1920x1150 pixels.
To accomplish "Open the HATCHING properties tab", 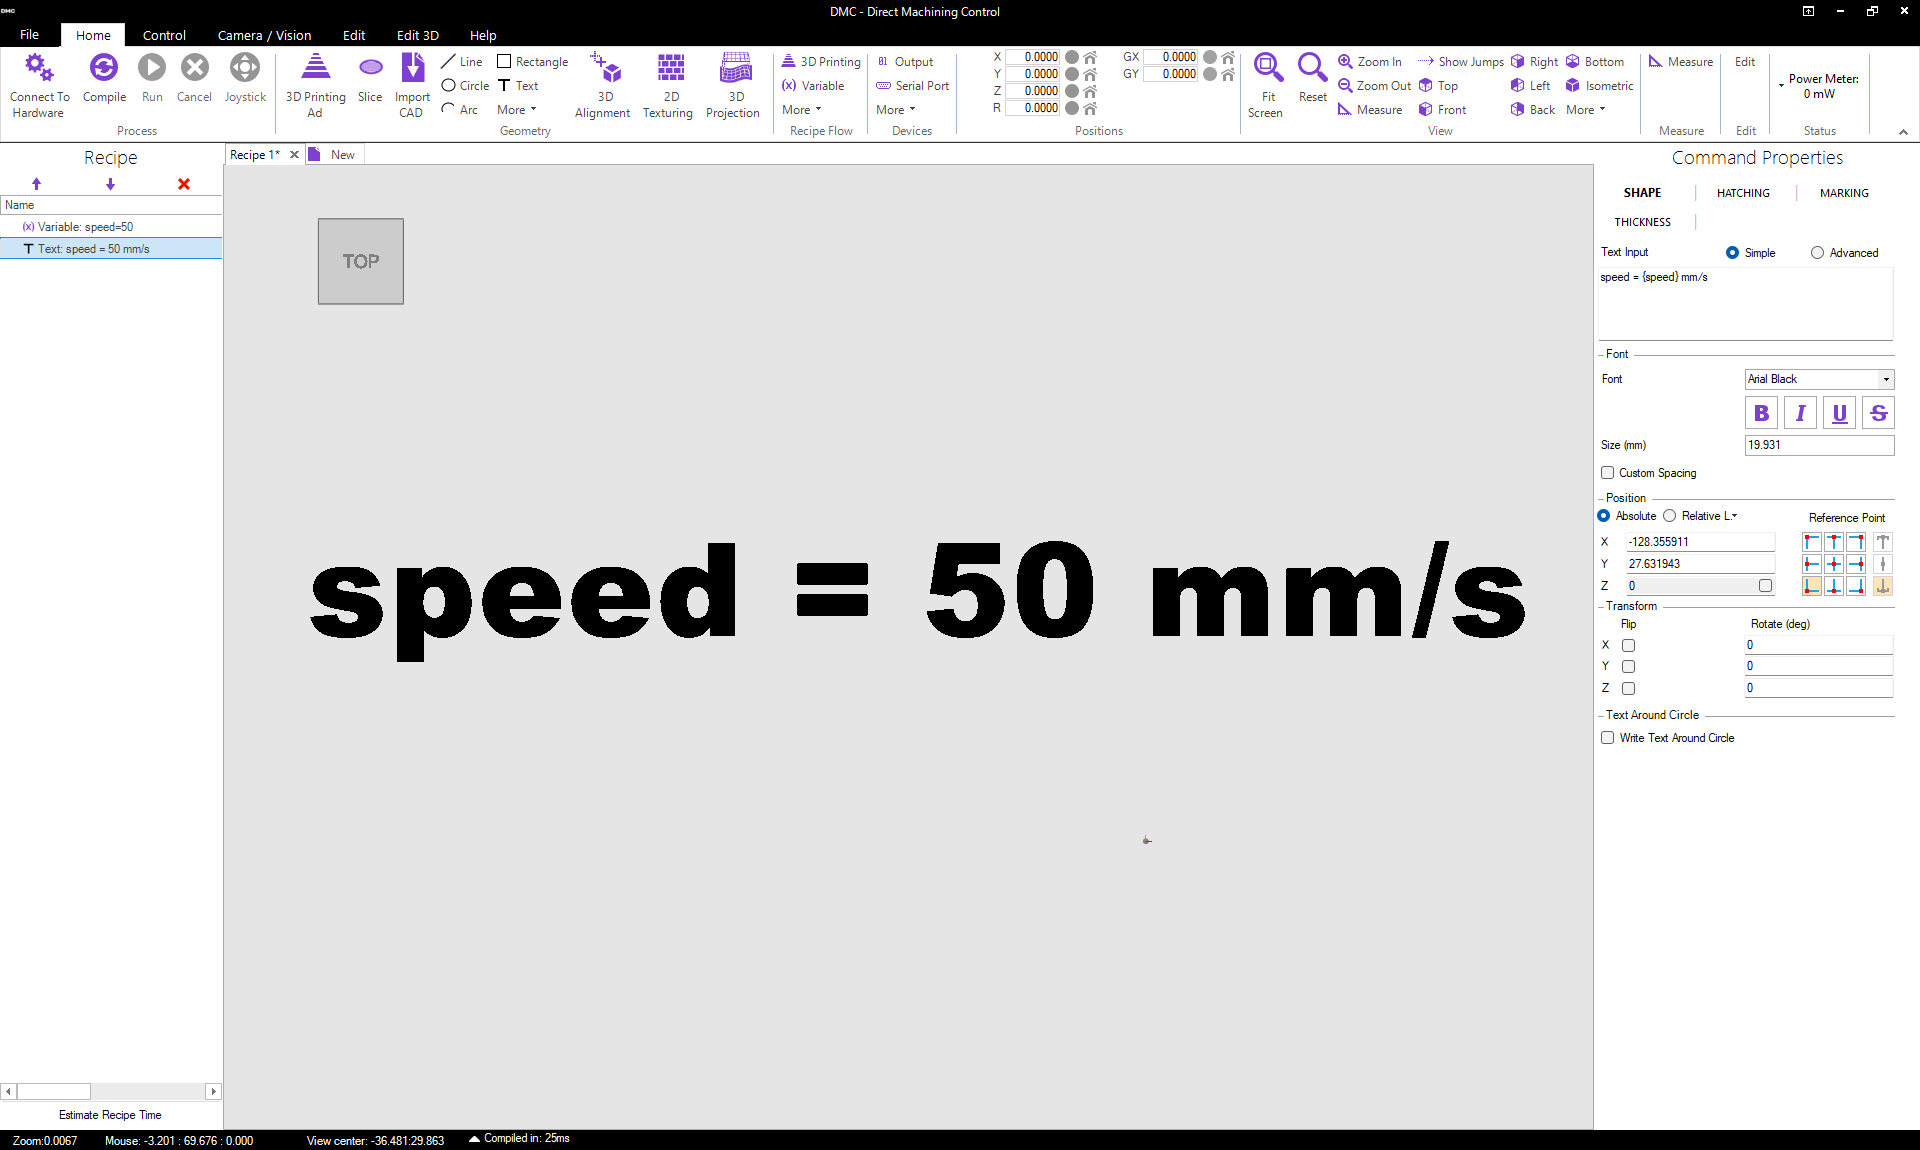I will click(1743, 193).
